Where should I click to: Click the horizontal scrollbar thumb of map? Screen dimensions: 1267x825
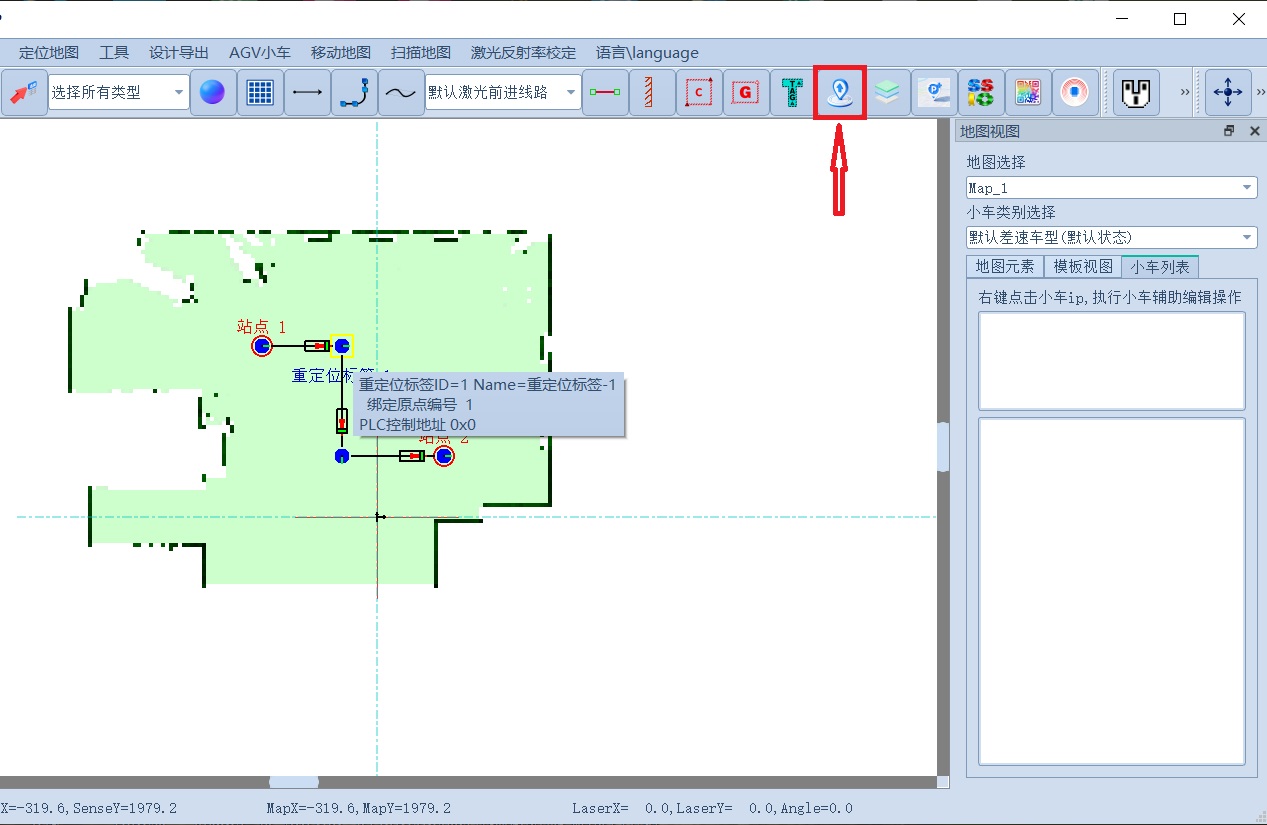point(295,782)
